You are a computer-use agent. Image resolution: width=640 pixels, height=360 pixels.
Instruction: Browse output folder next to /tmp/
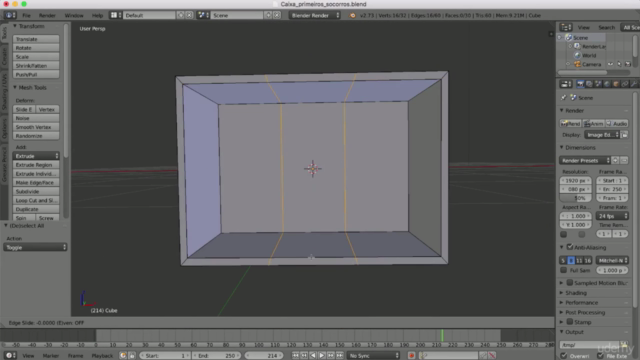click(x=624, y=344)
